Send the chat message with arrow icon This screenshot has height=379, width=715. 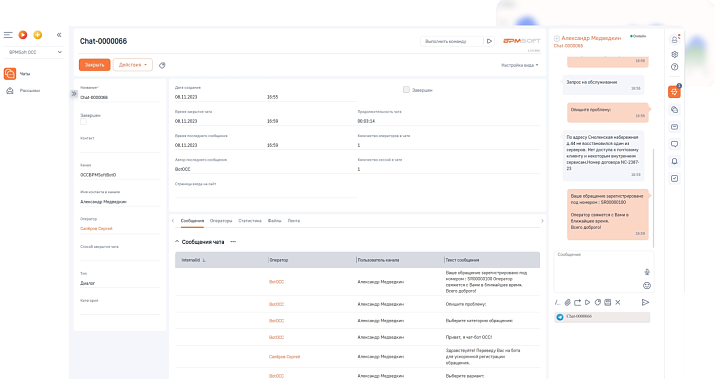pos(645,302)
